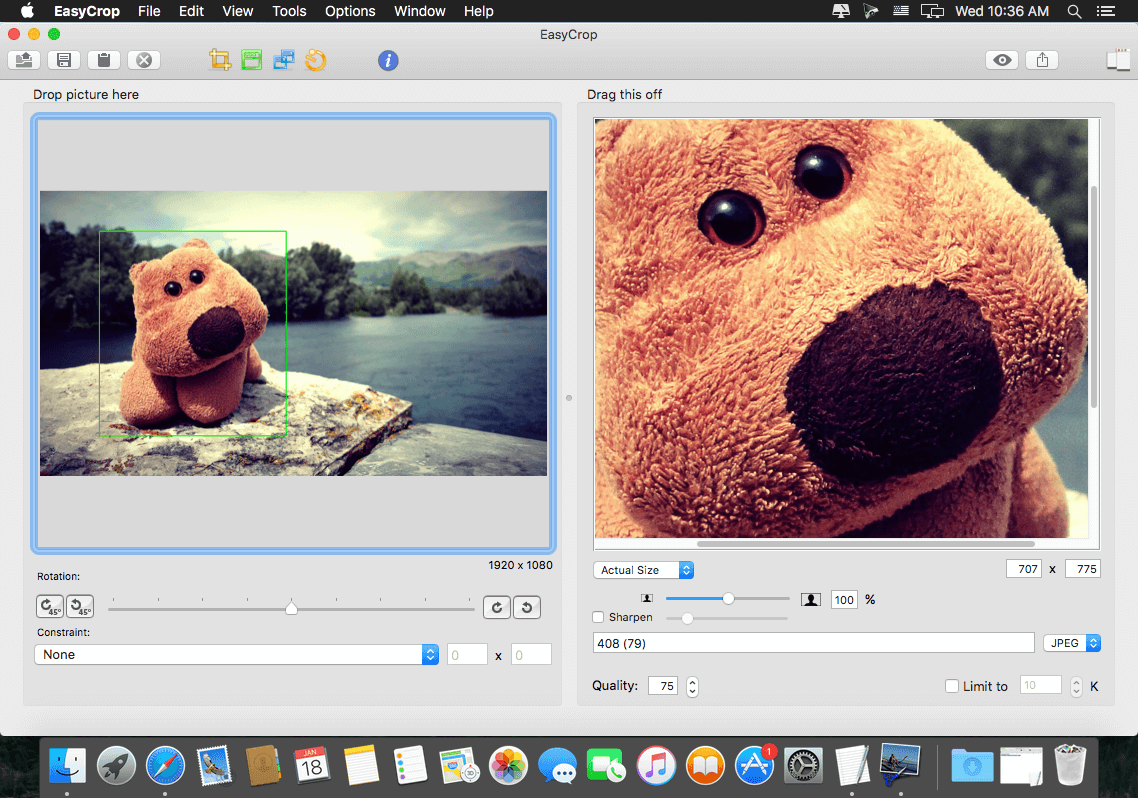Click the Limit to kilobytes field

tap(1041, 685)
